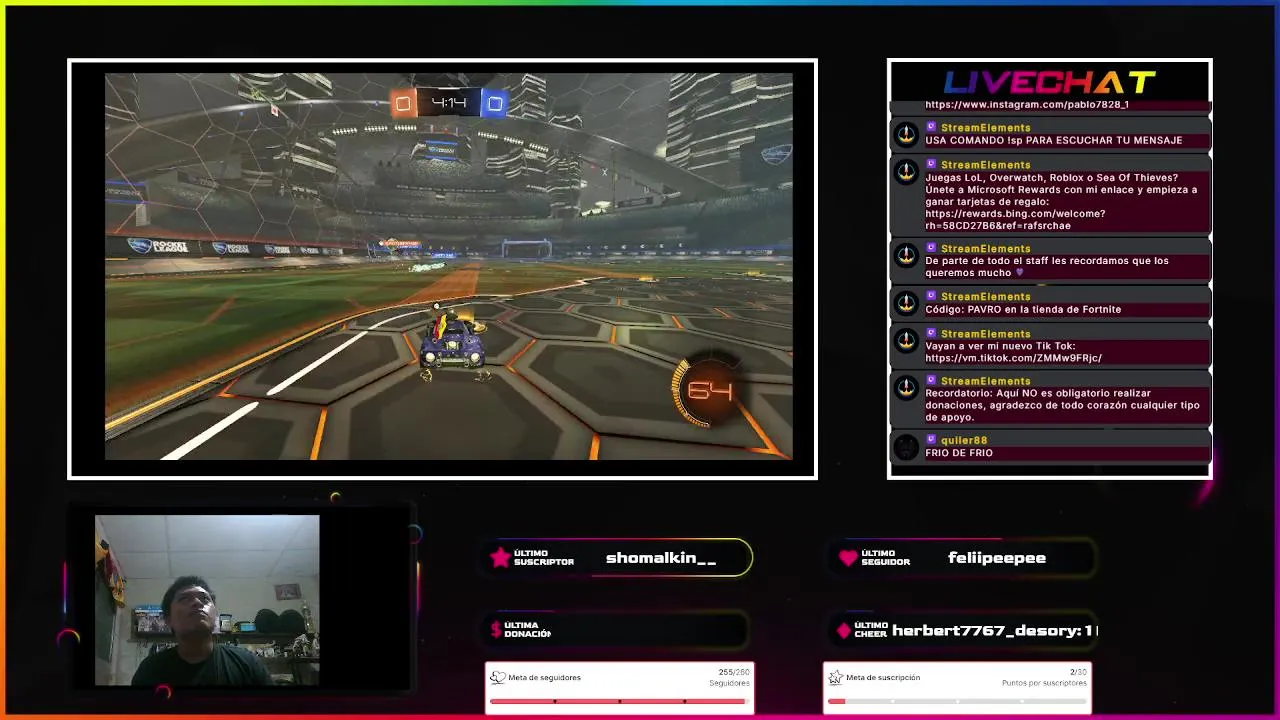Click the pink heart icon by Último Seguidor
1280x720 pixels.
click(848, 558)
